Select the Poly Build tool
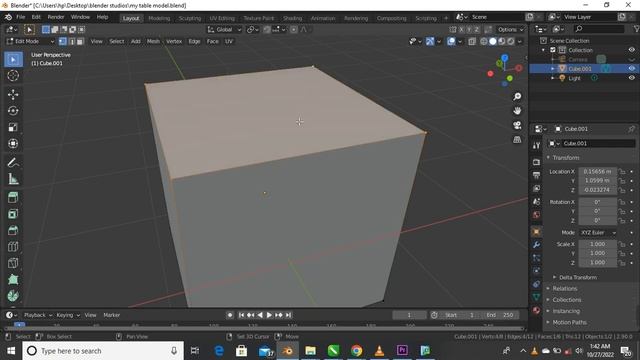The width and height of the screenshot is (640, 360). pos(13,279)
